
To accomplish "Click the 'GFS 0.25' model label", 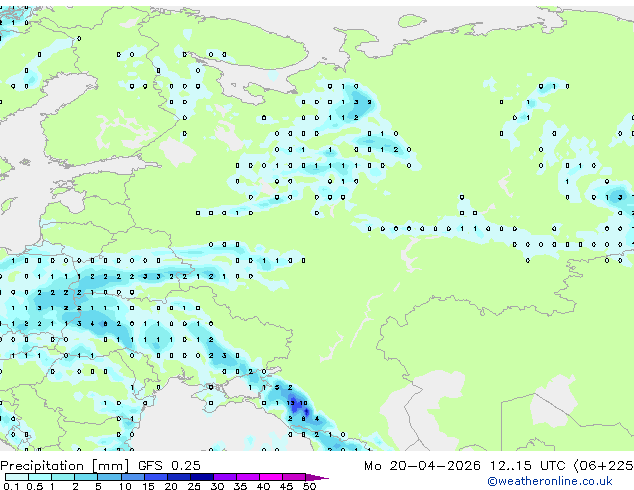I will point(169,466).
